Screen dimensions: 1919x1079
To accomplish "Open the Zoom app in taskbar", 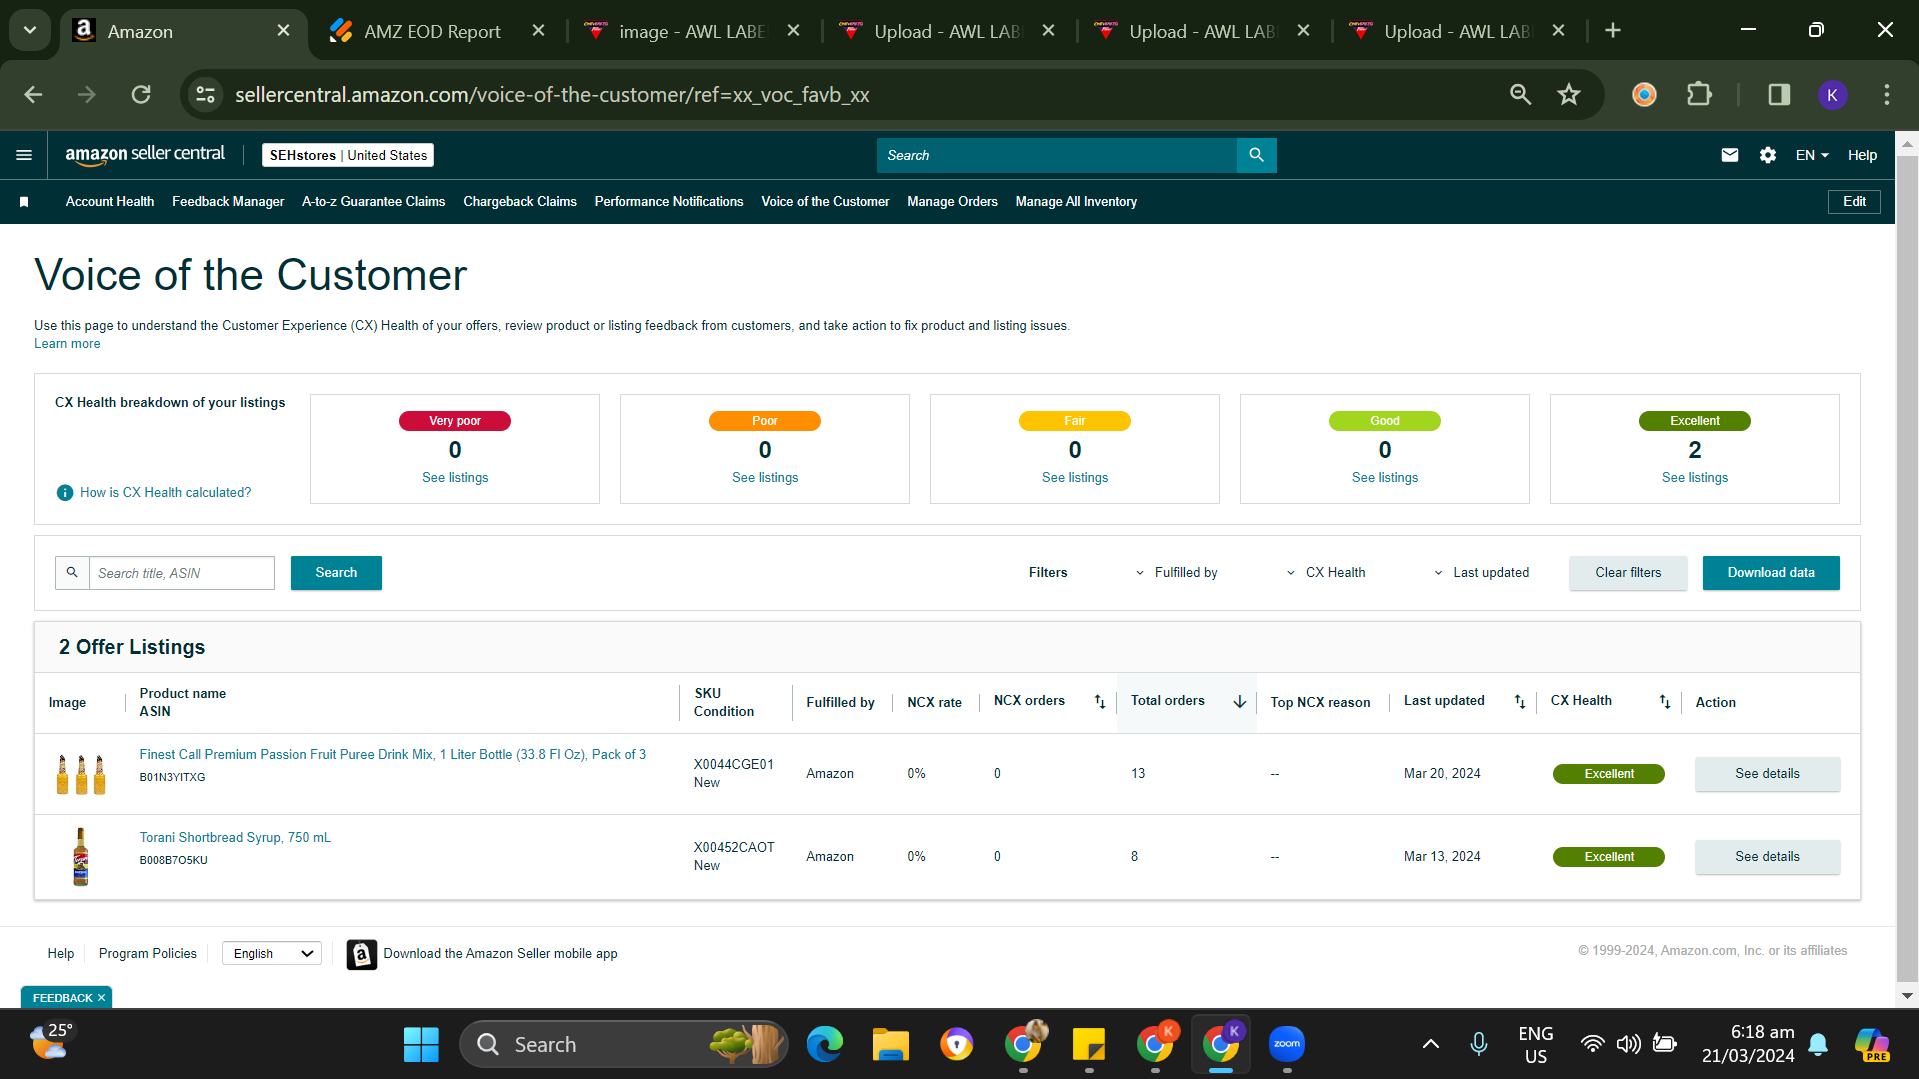I will [1287, 1045].
